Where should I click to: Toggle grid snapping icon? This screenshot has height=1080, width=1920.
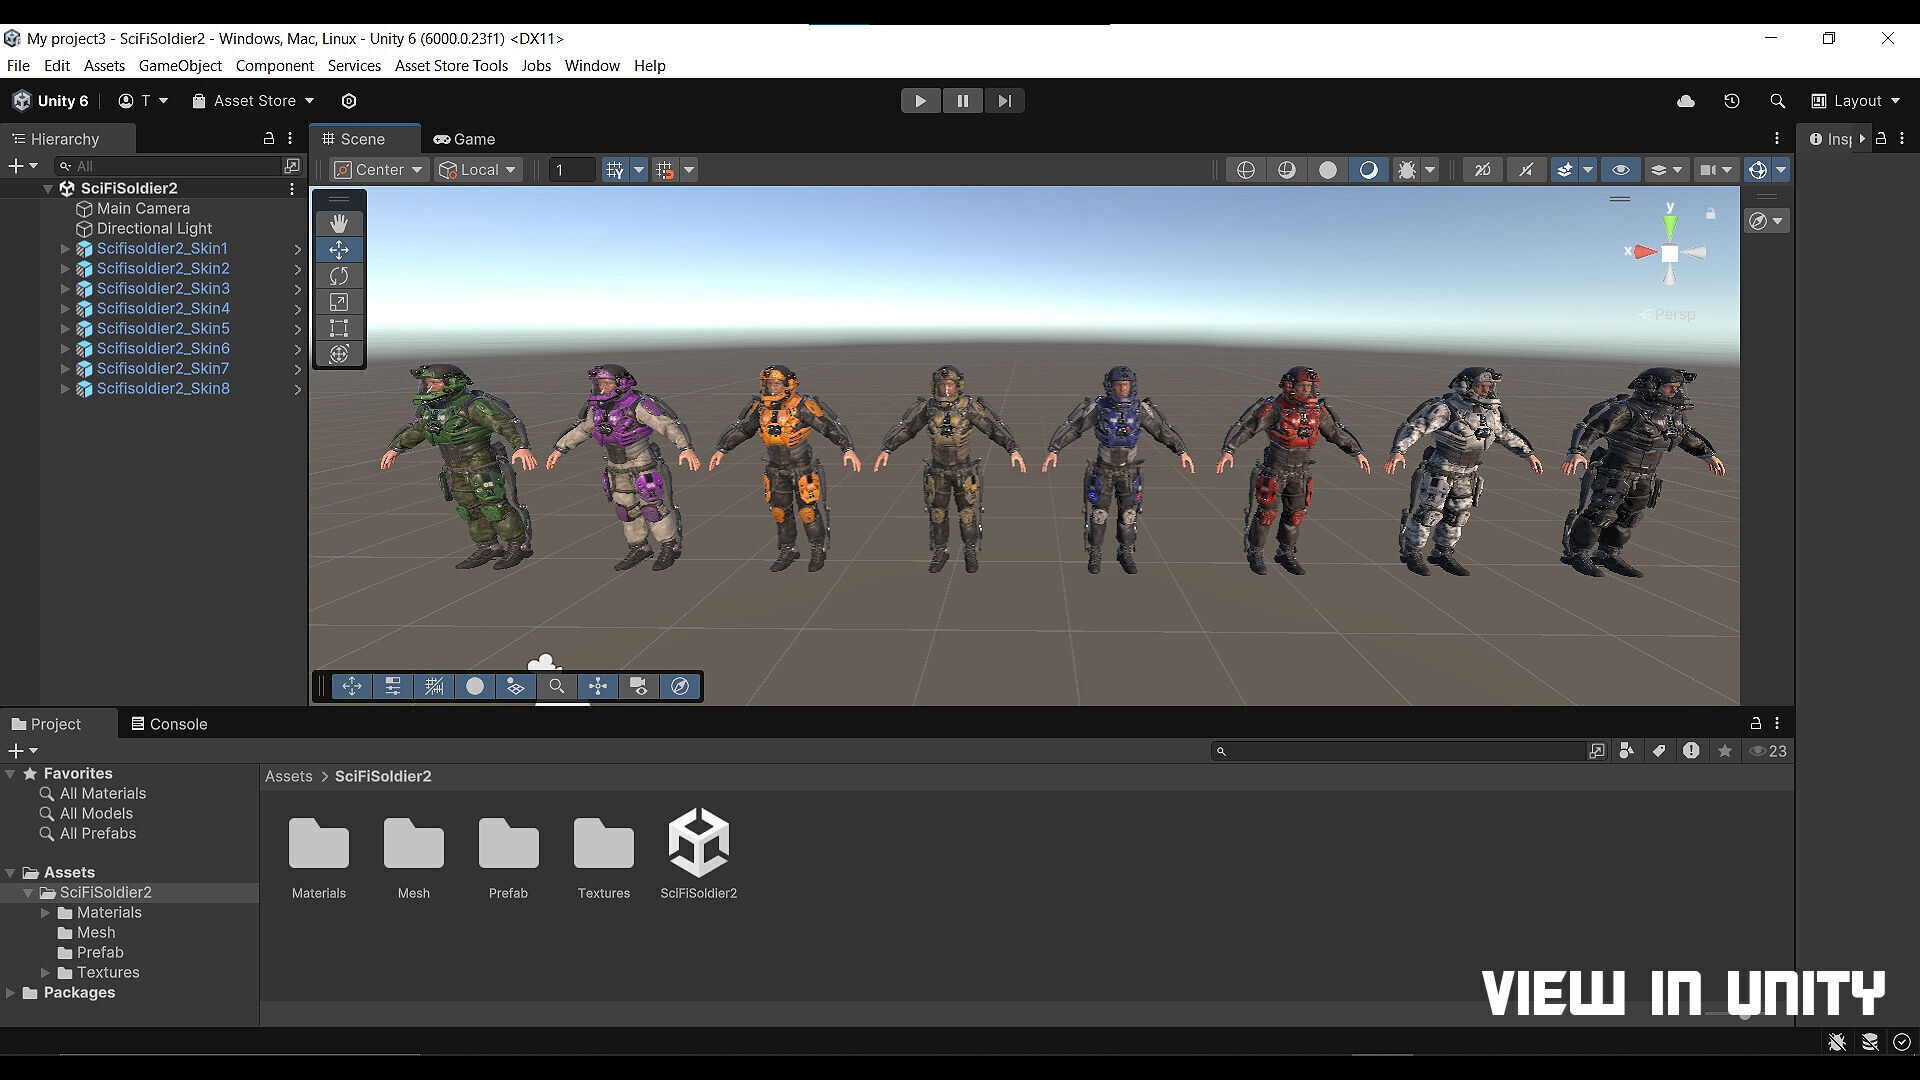[665, 170]
